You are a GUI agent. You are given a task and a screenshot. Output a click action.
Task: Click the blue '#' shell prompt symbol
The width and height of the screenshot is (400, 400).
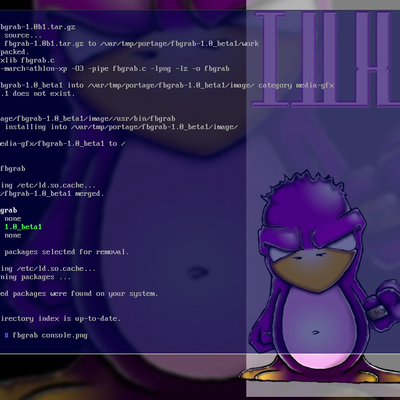pos(6,335)
